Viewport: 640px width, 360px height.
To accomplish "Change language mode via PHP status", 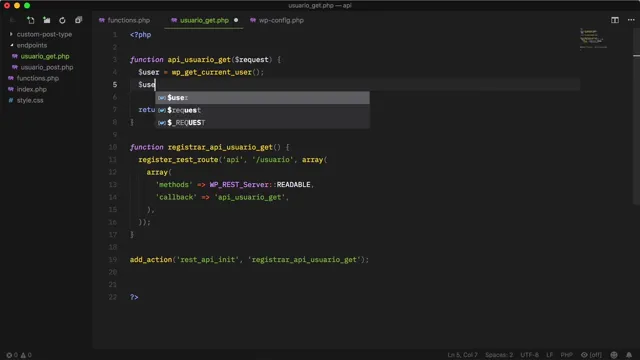I will [x=567, y=355].
